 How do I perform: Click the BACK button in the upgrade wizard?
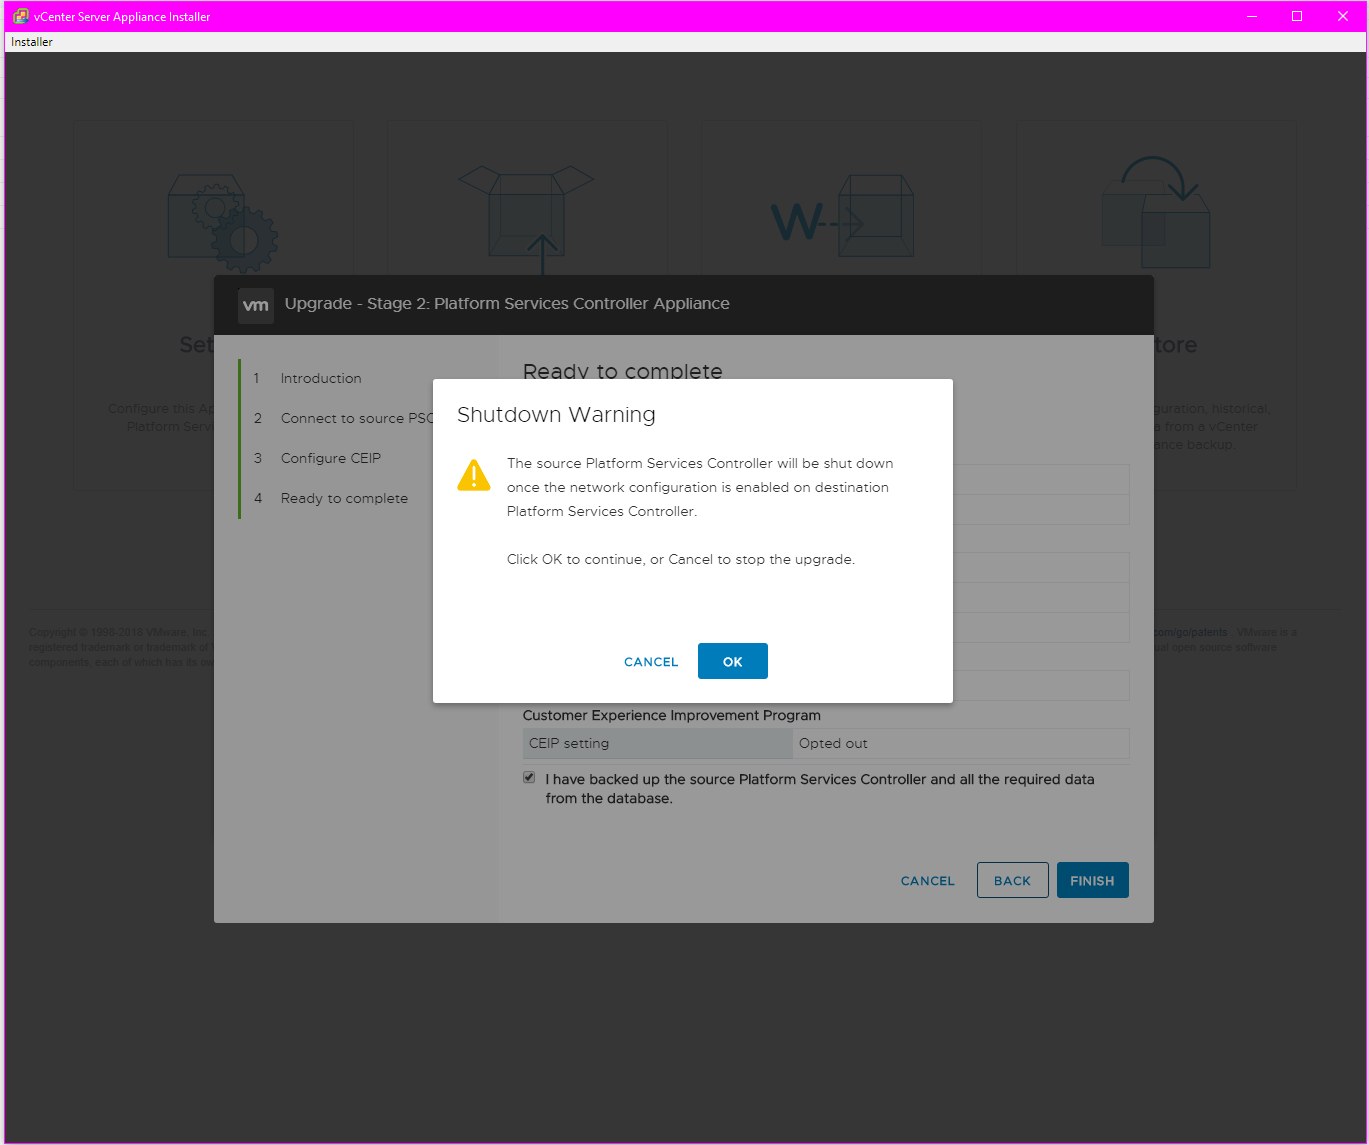point(1012,880)
